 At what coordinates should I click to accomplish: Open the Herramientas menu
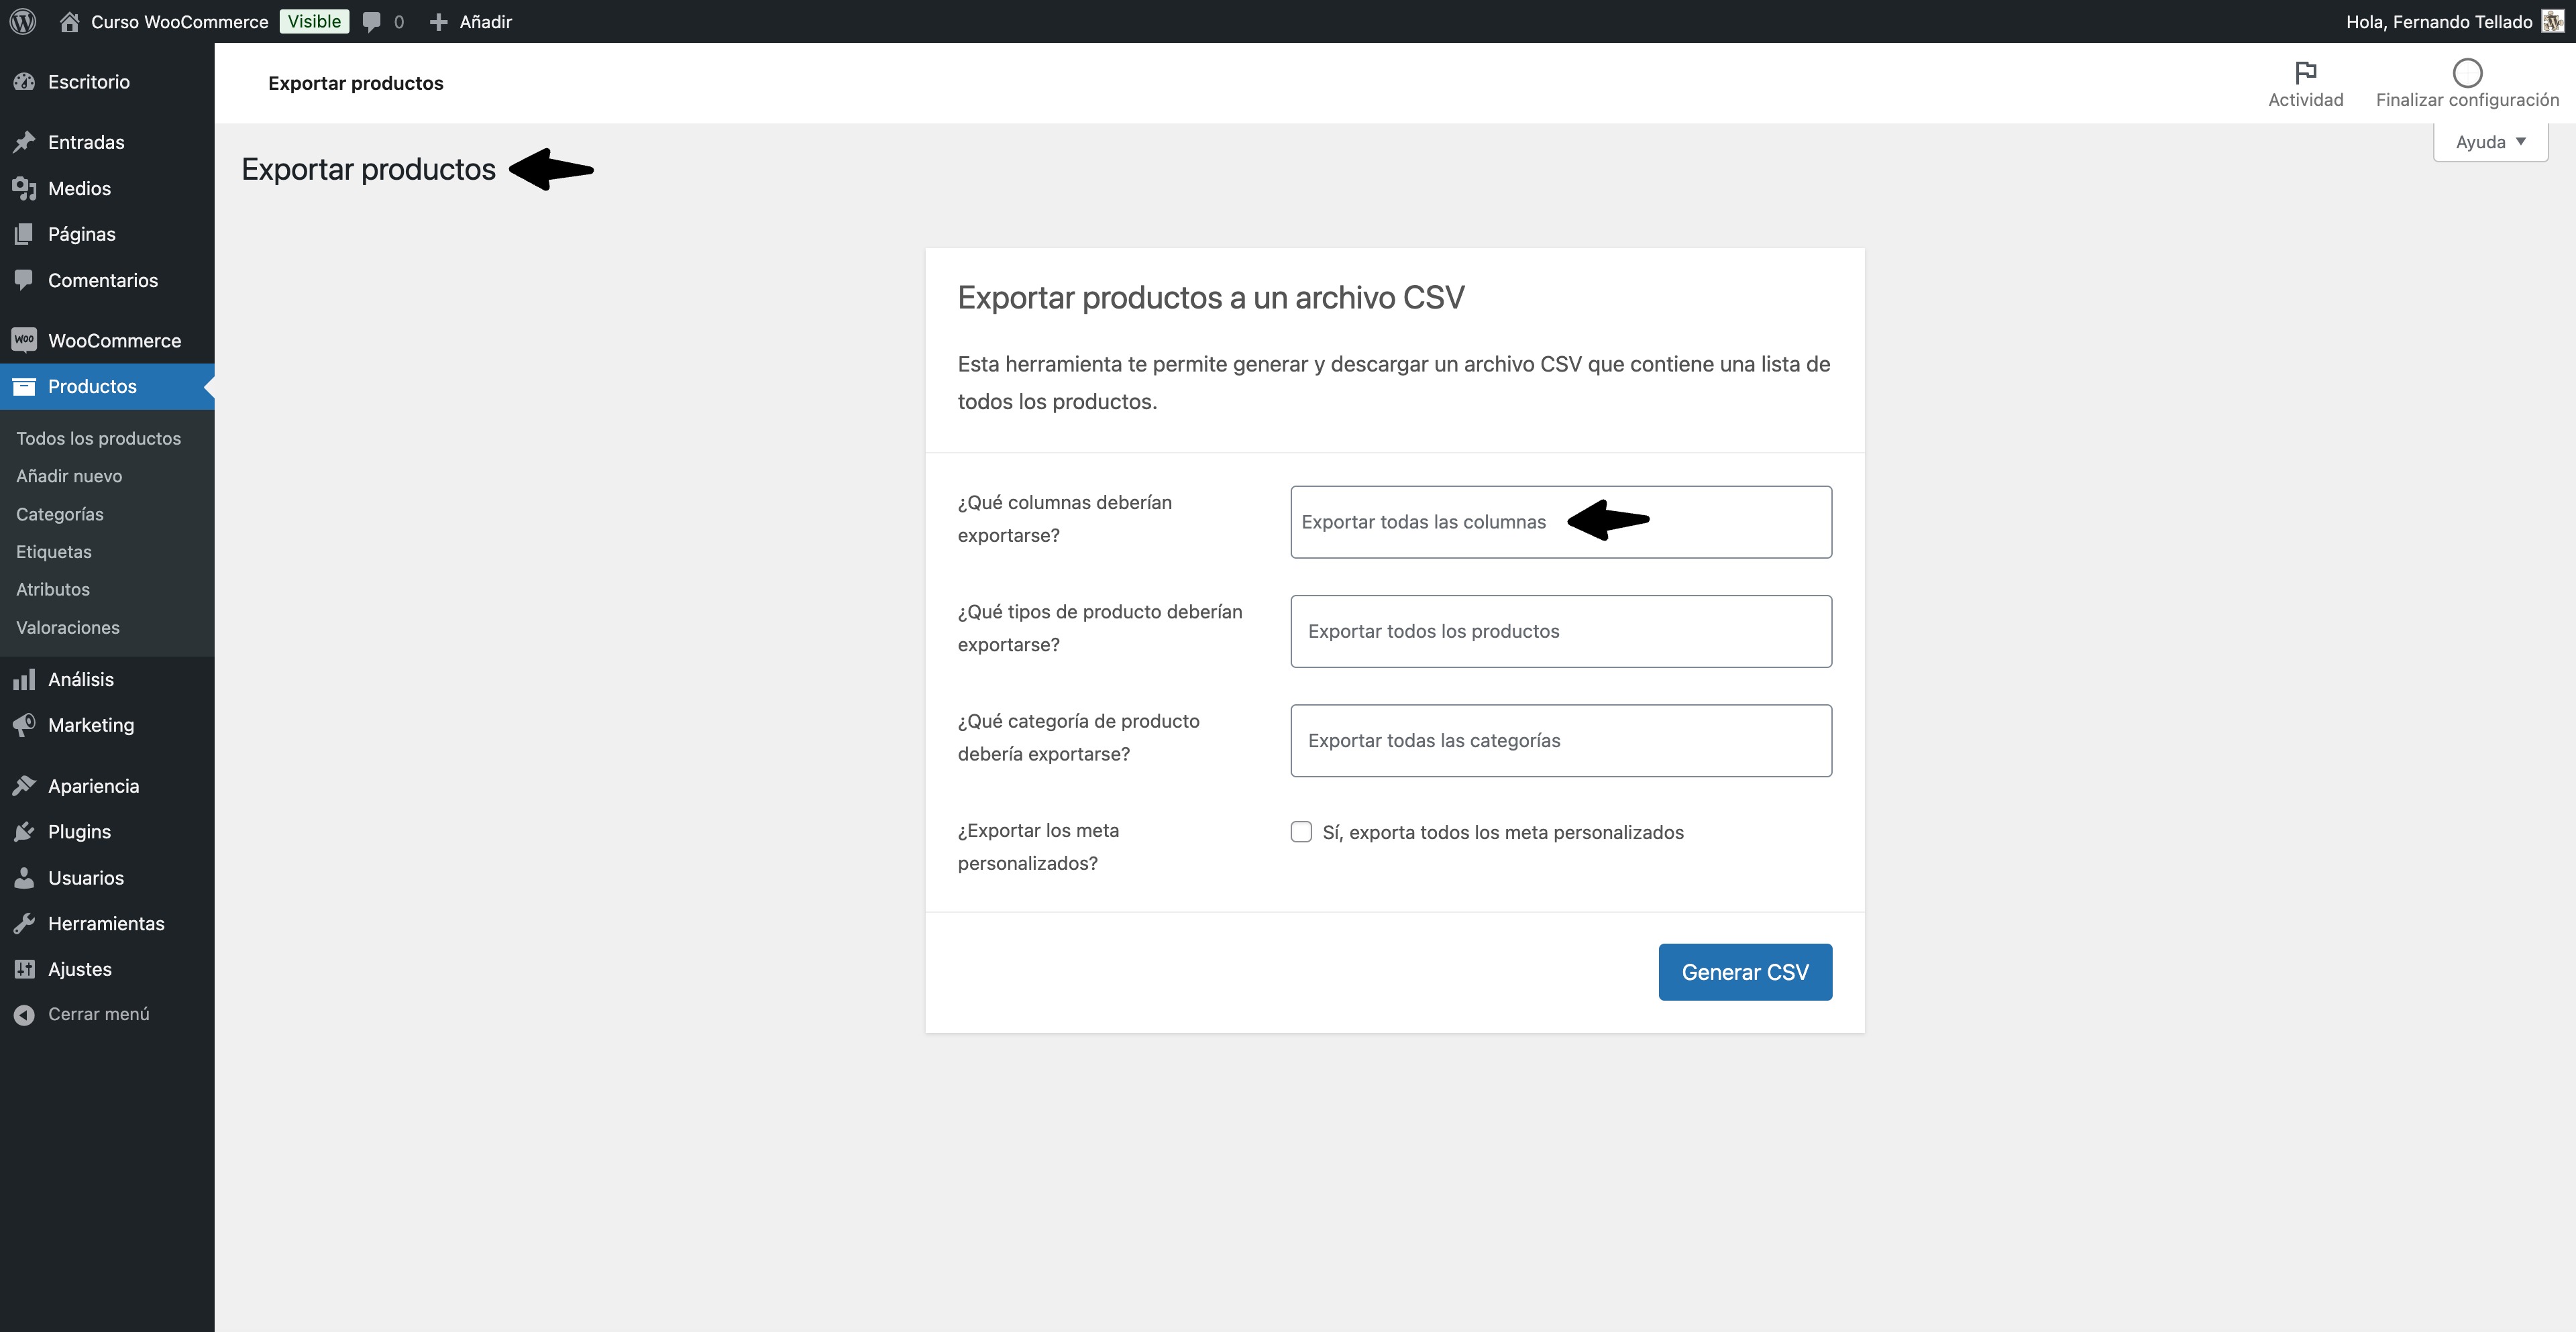click(x=106, y=923)
